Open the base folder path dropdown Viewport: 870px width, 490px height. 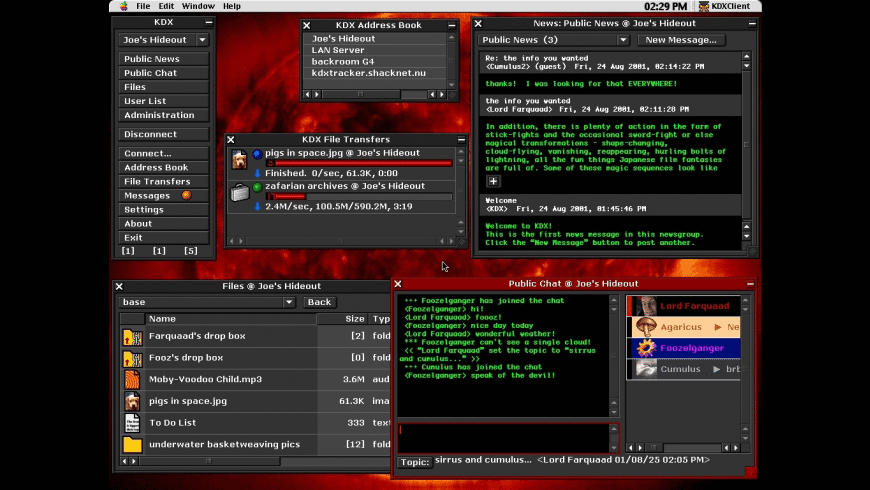[207, 302]
